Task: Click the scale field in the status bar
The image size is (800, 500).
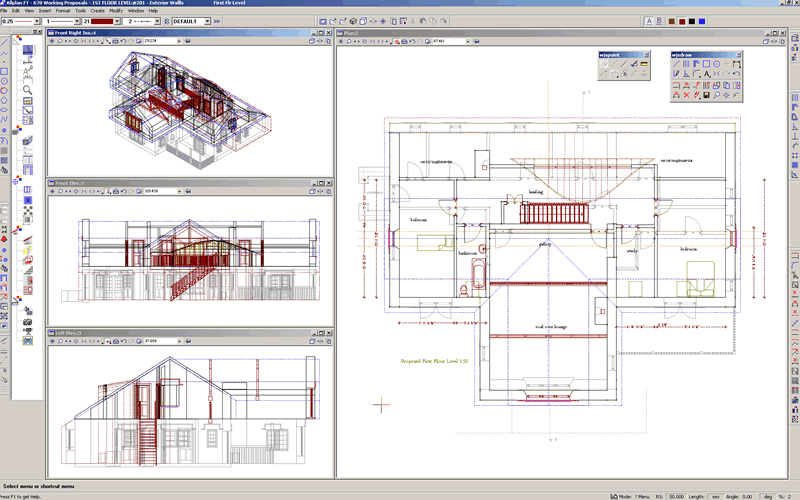Action: click(x=677, y=496)
